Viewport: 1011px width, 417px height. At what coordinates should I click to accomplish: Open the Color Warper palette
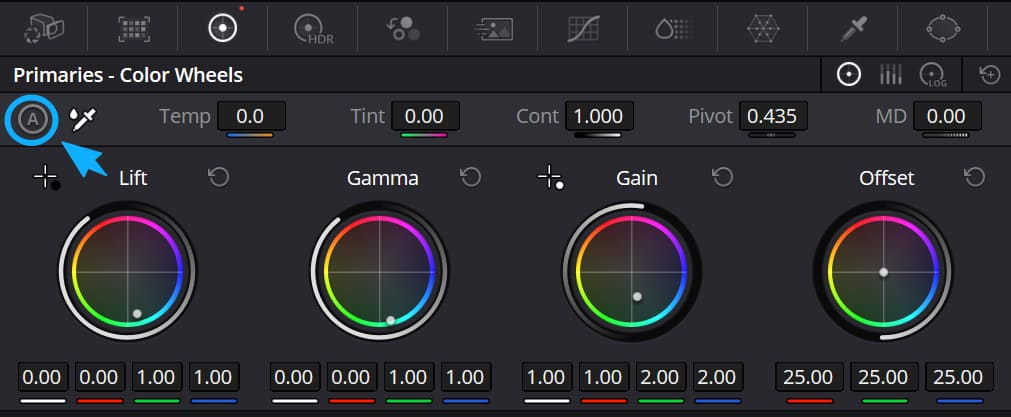[x=763, y=28]
